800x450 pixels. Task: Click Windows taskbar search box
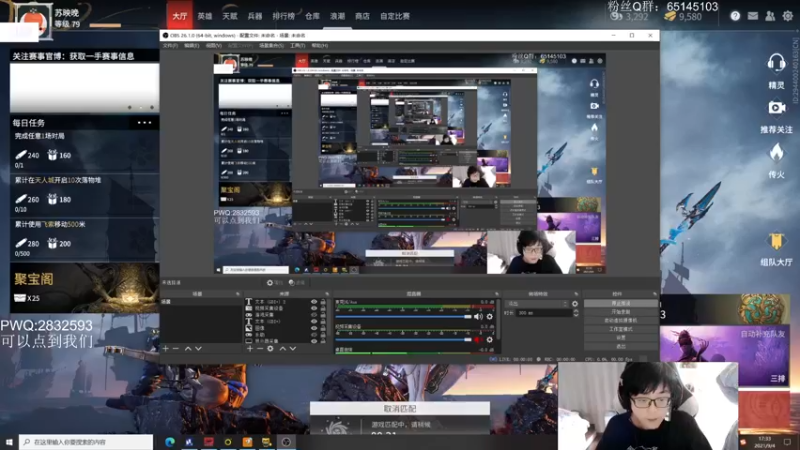86,442
